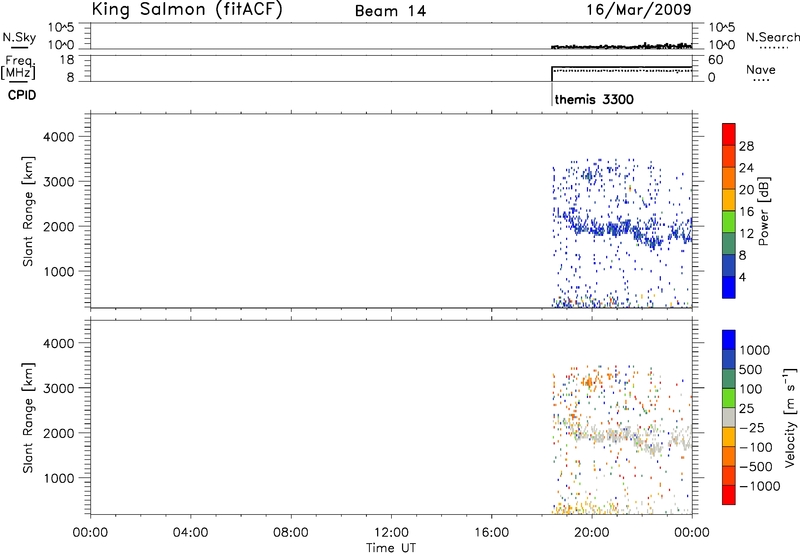This screenshot has height=554, width=800.
Task: Click the "CPID" label
Action: [22, 95]
